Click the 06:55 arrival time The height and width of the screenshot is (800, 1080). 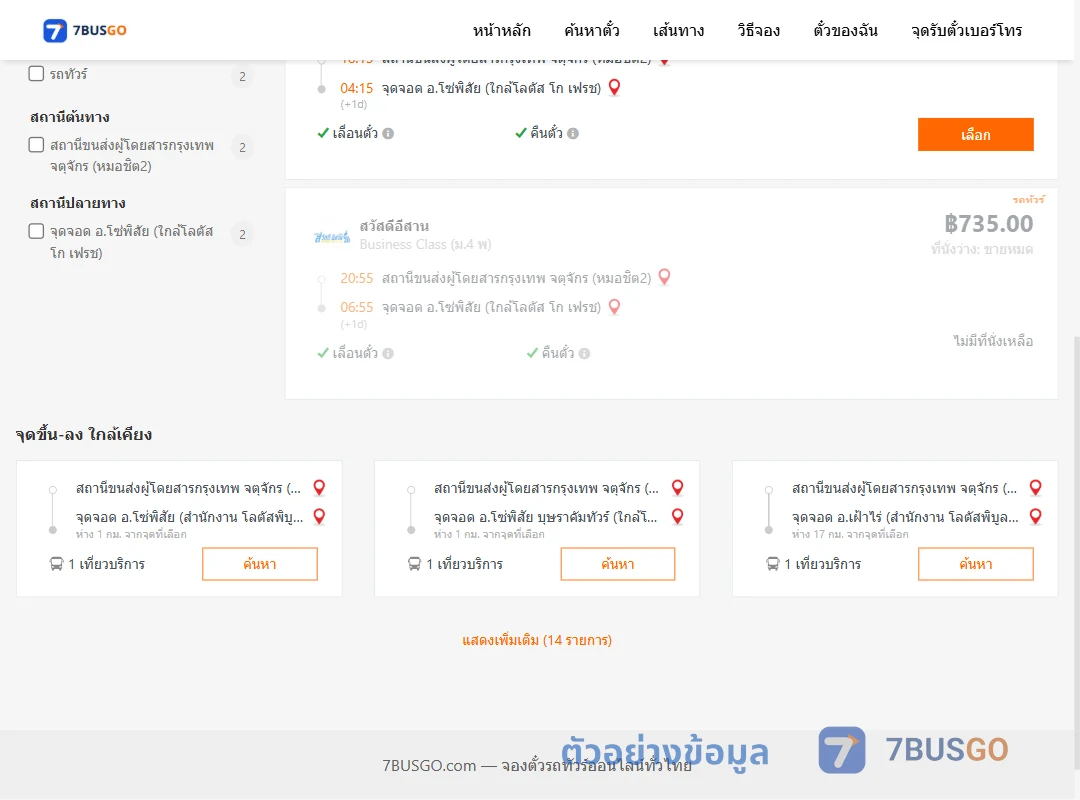click(356, 307)
